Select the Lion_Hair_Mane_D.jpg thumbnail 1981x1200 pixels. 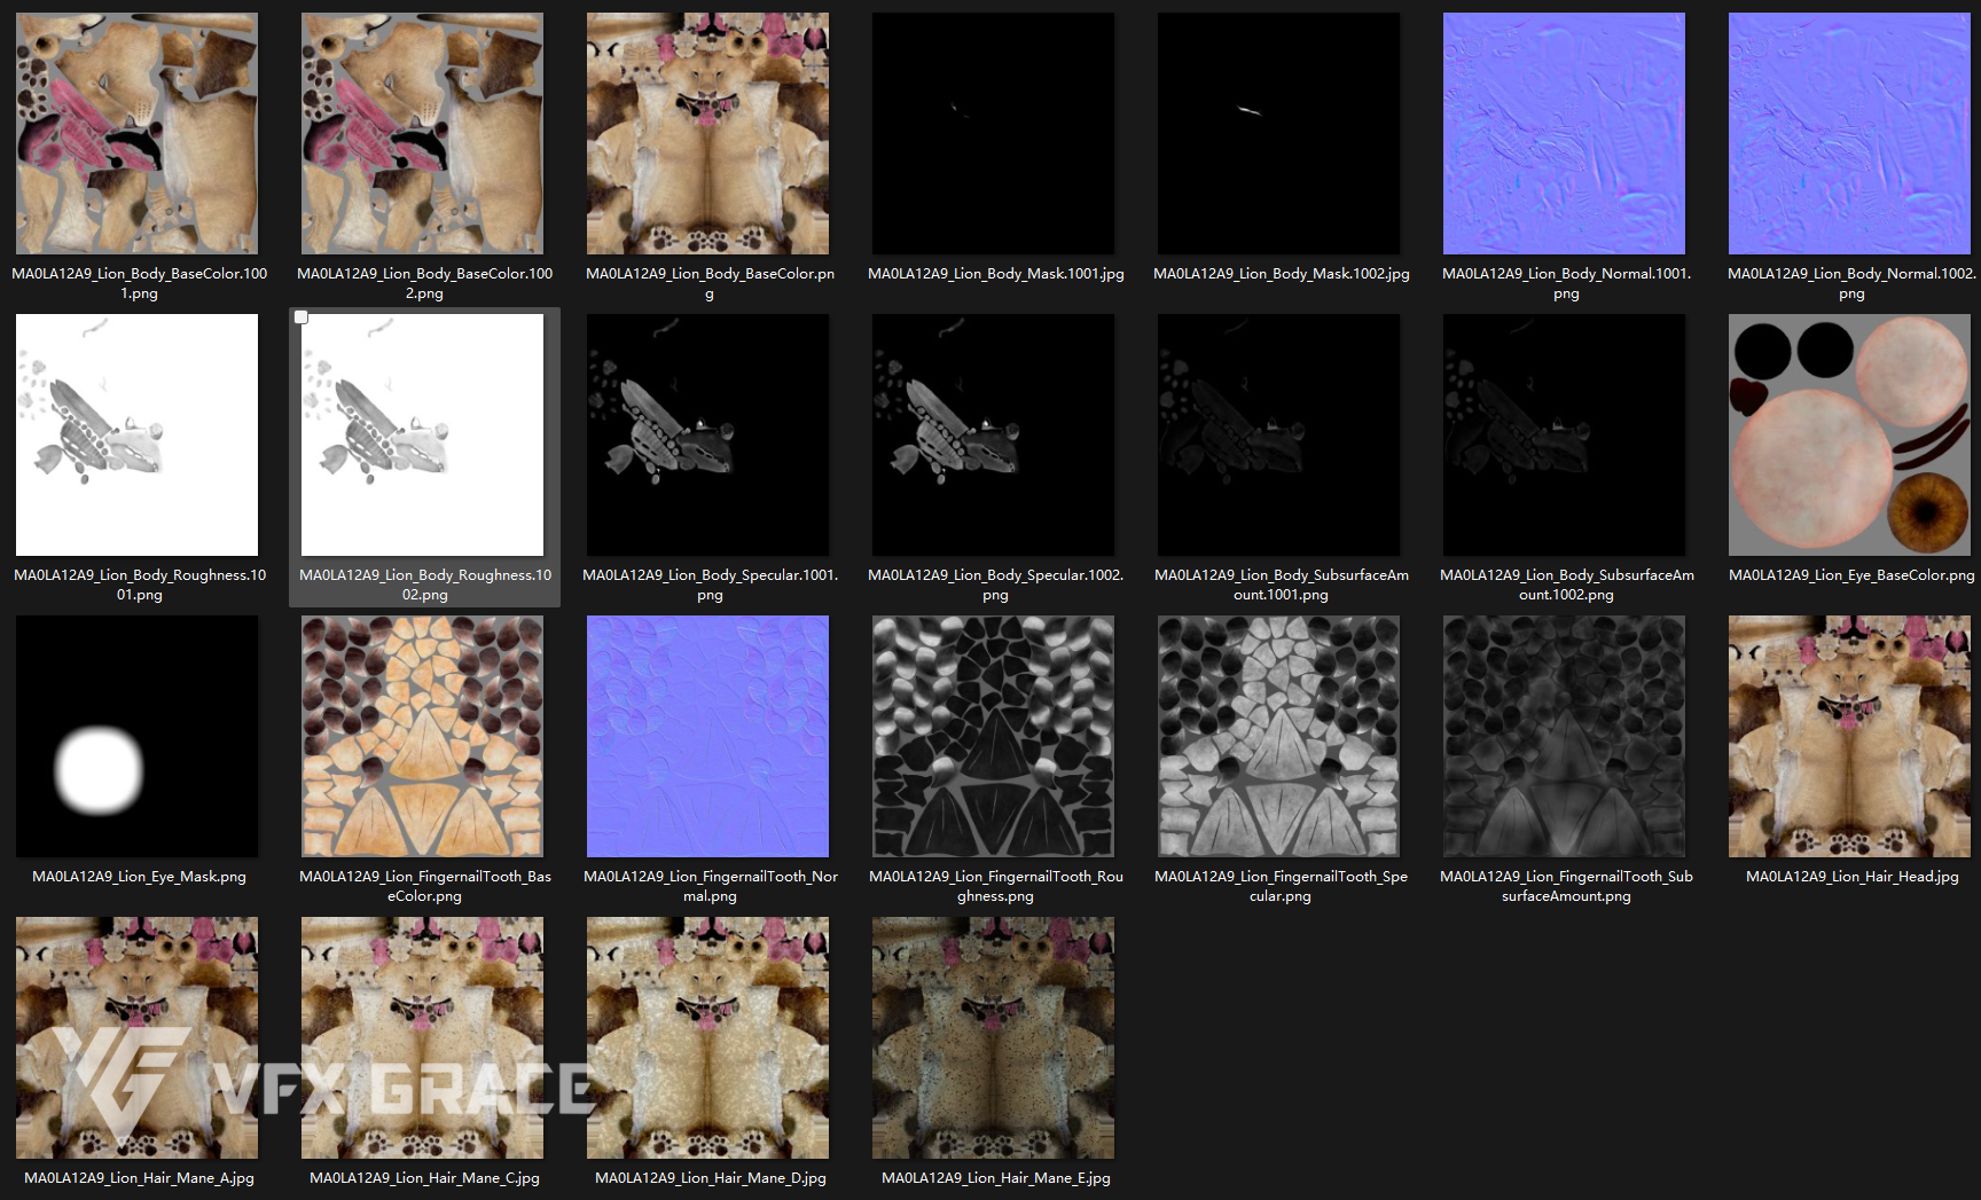pyautogui.click(x=708, y=1038)
